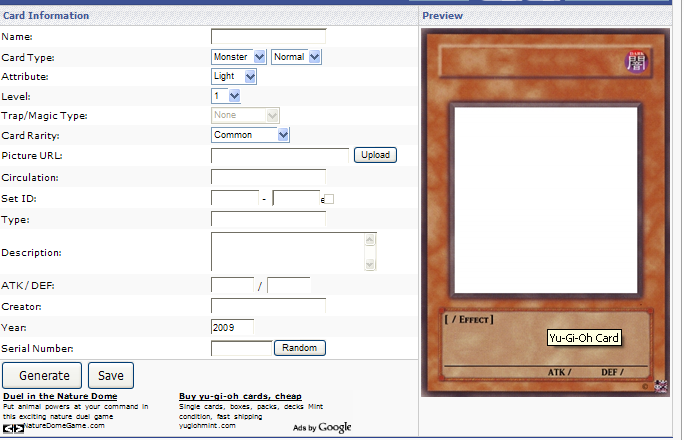This screenshot has width=684, height=440.
Task: Toggle the Set ID checkbox
Action: coord(329,199)
